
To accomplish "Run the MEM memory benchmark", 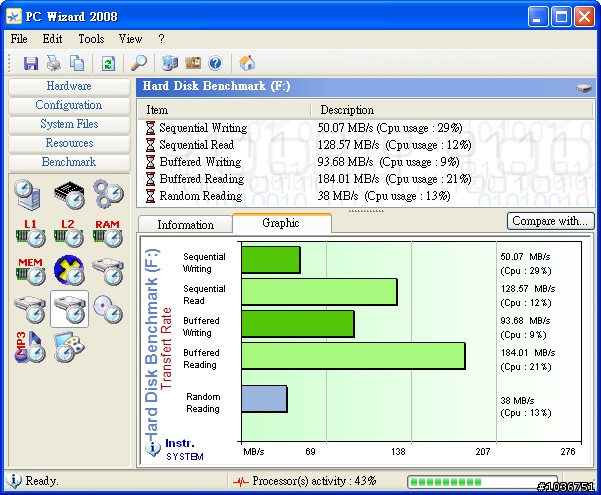I will [x=30, y=271].
